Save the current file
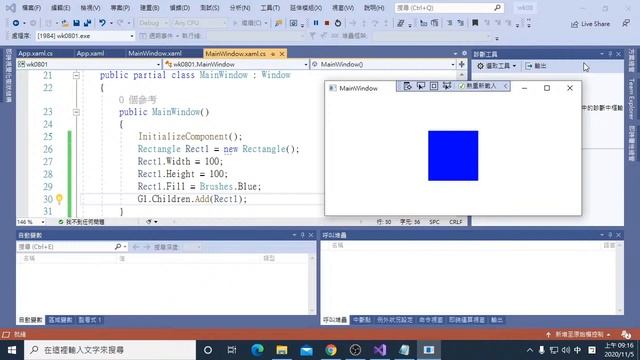 coord(76,23)
